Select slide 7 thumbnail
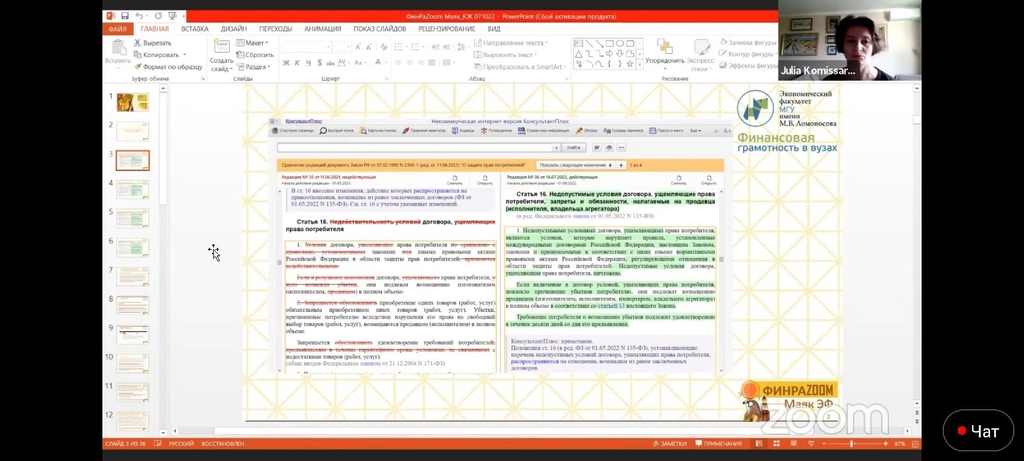Screen dimensions: 1024x461 (133, 277)
